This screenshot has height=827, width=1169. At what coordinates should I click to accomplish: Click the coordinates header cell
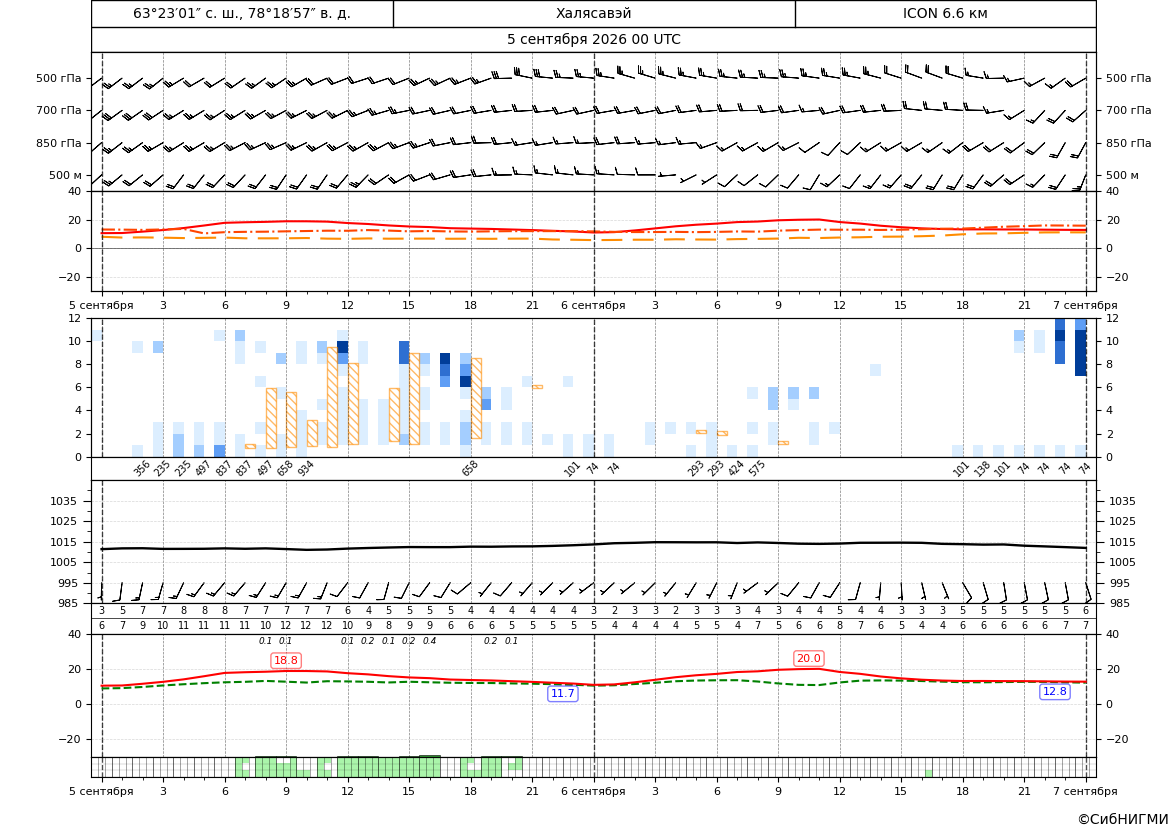pos(242,13)
